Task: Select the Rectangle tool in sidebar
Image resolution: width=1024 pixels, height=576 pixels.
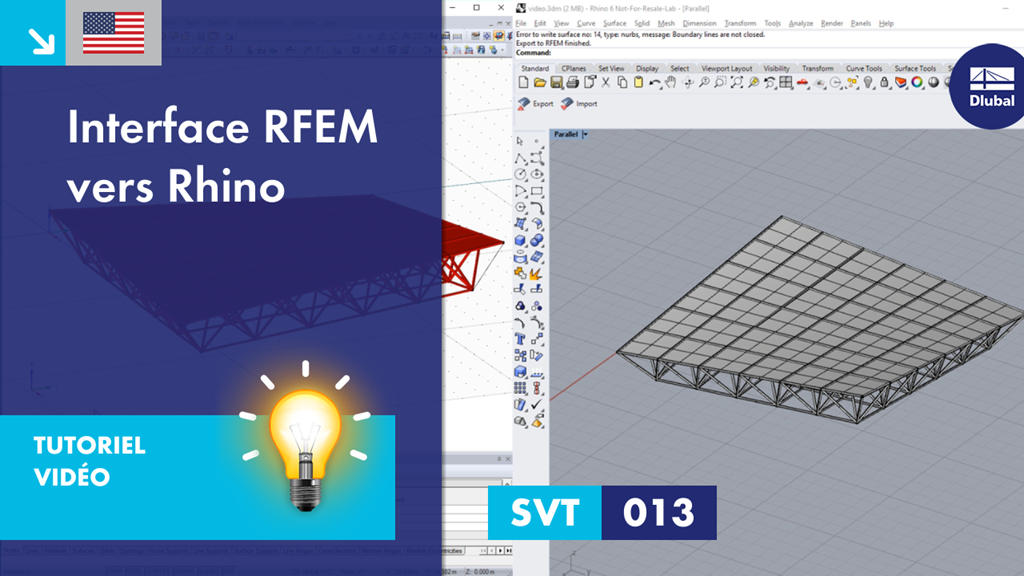Action: 536,191
